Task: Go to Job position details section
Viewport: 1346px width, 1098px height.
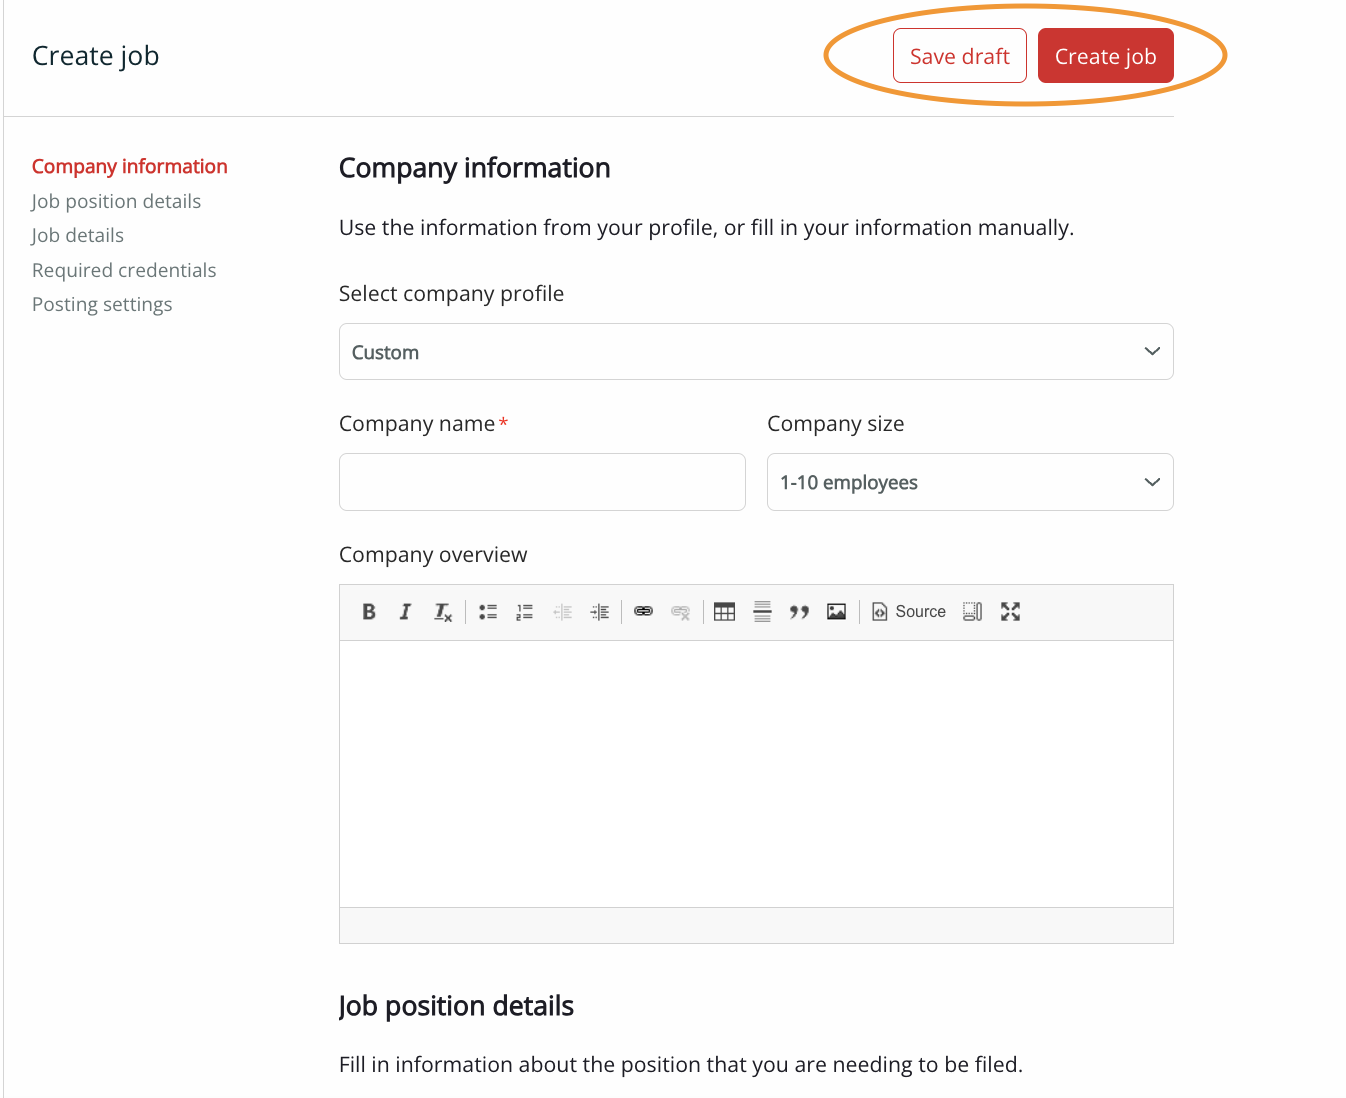Action: click(x=116, y=201)
